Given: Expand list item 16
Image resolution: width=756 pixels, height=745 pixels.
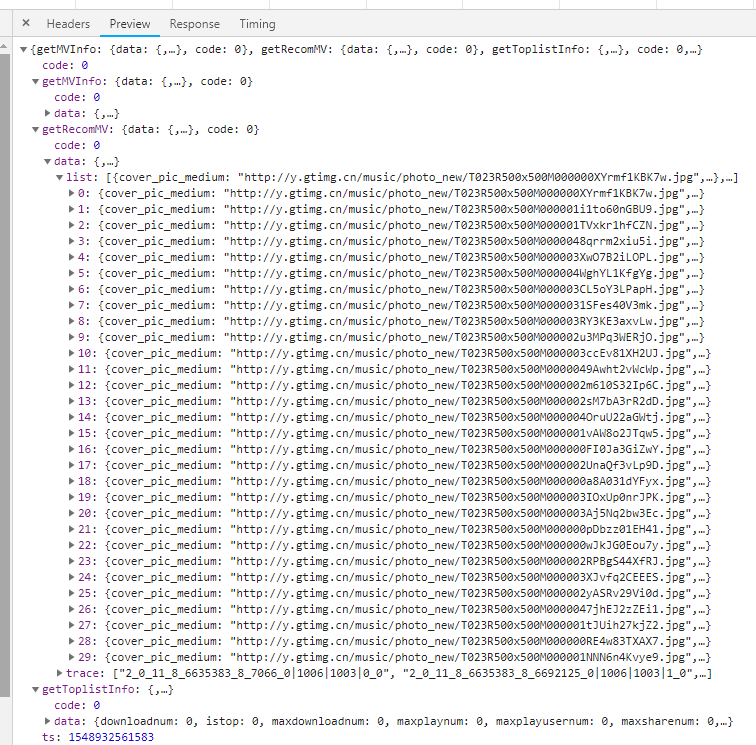Looking at the screenshot, I should tap(71, 449).
